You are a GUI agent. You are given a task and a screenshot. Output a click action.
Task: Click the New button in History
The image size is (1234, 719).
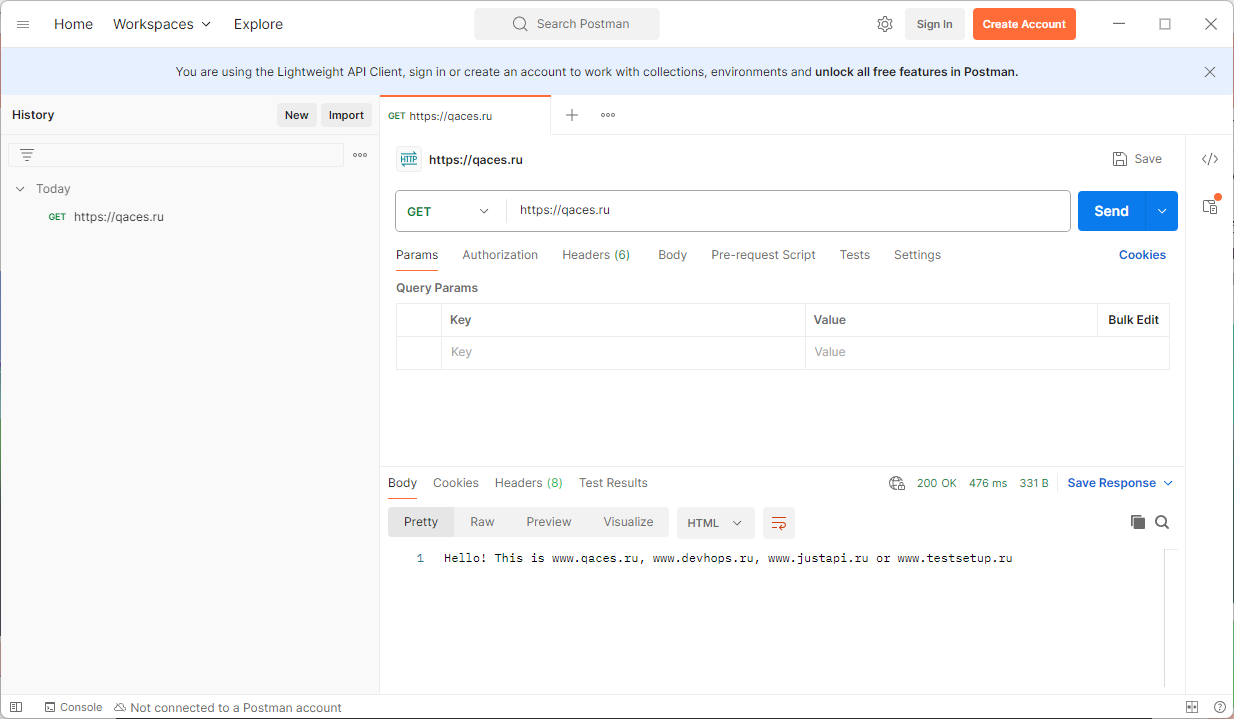pyautogui.click(x=297, y=115)
